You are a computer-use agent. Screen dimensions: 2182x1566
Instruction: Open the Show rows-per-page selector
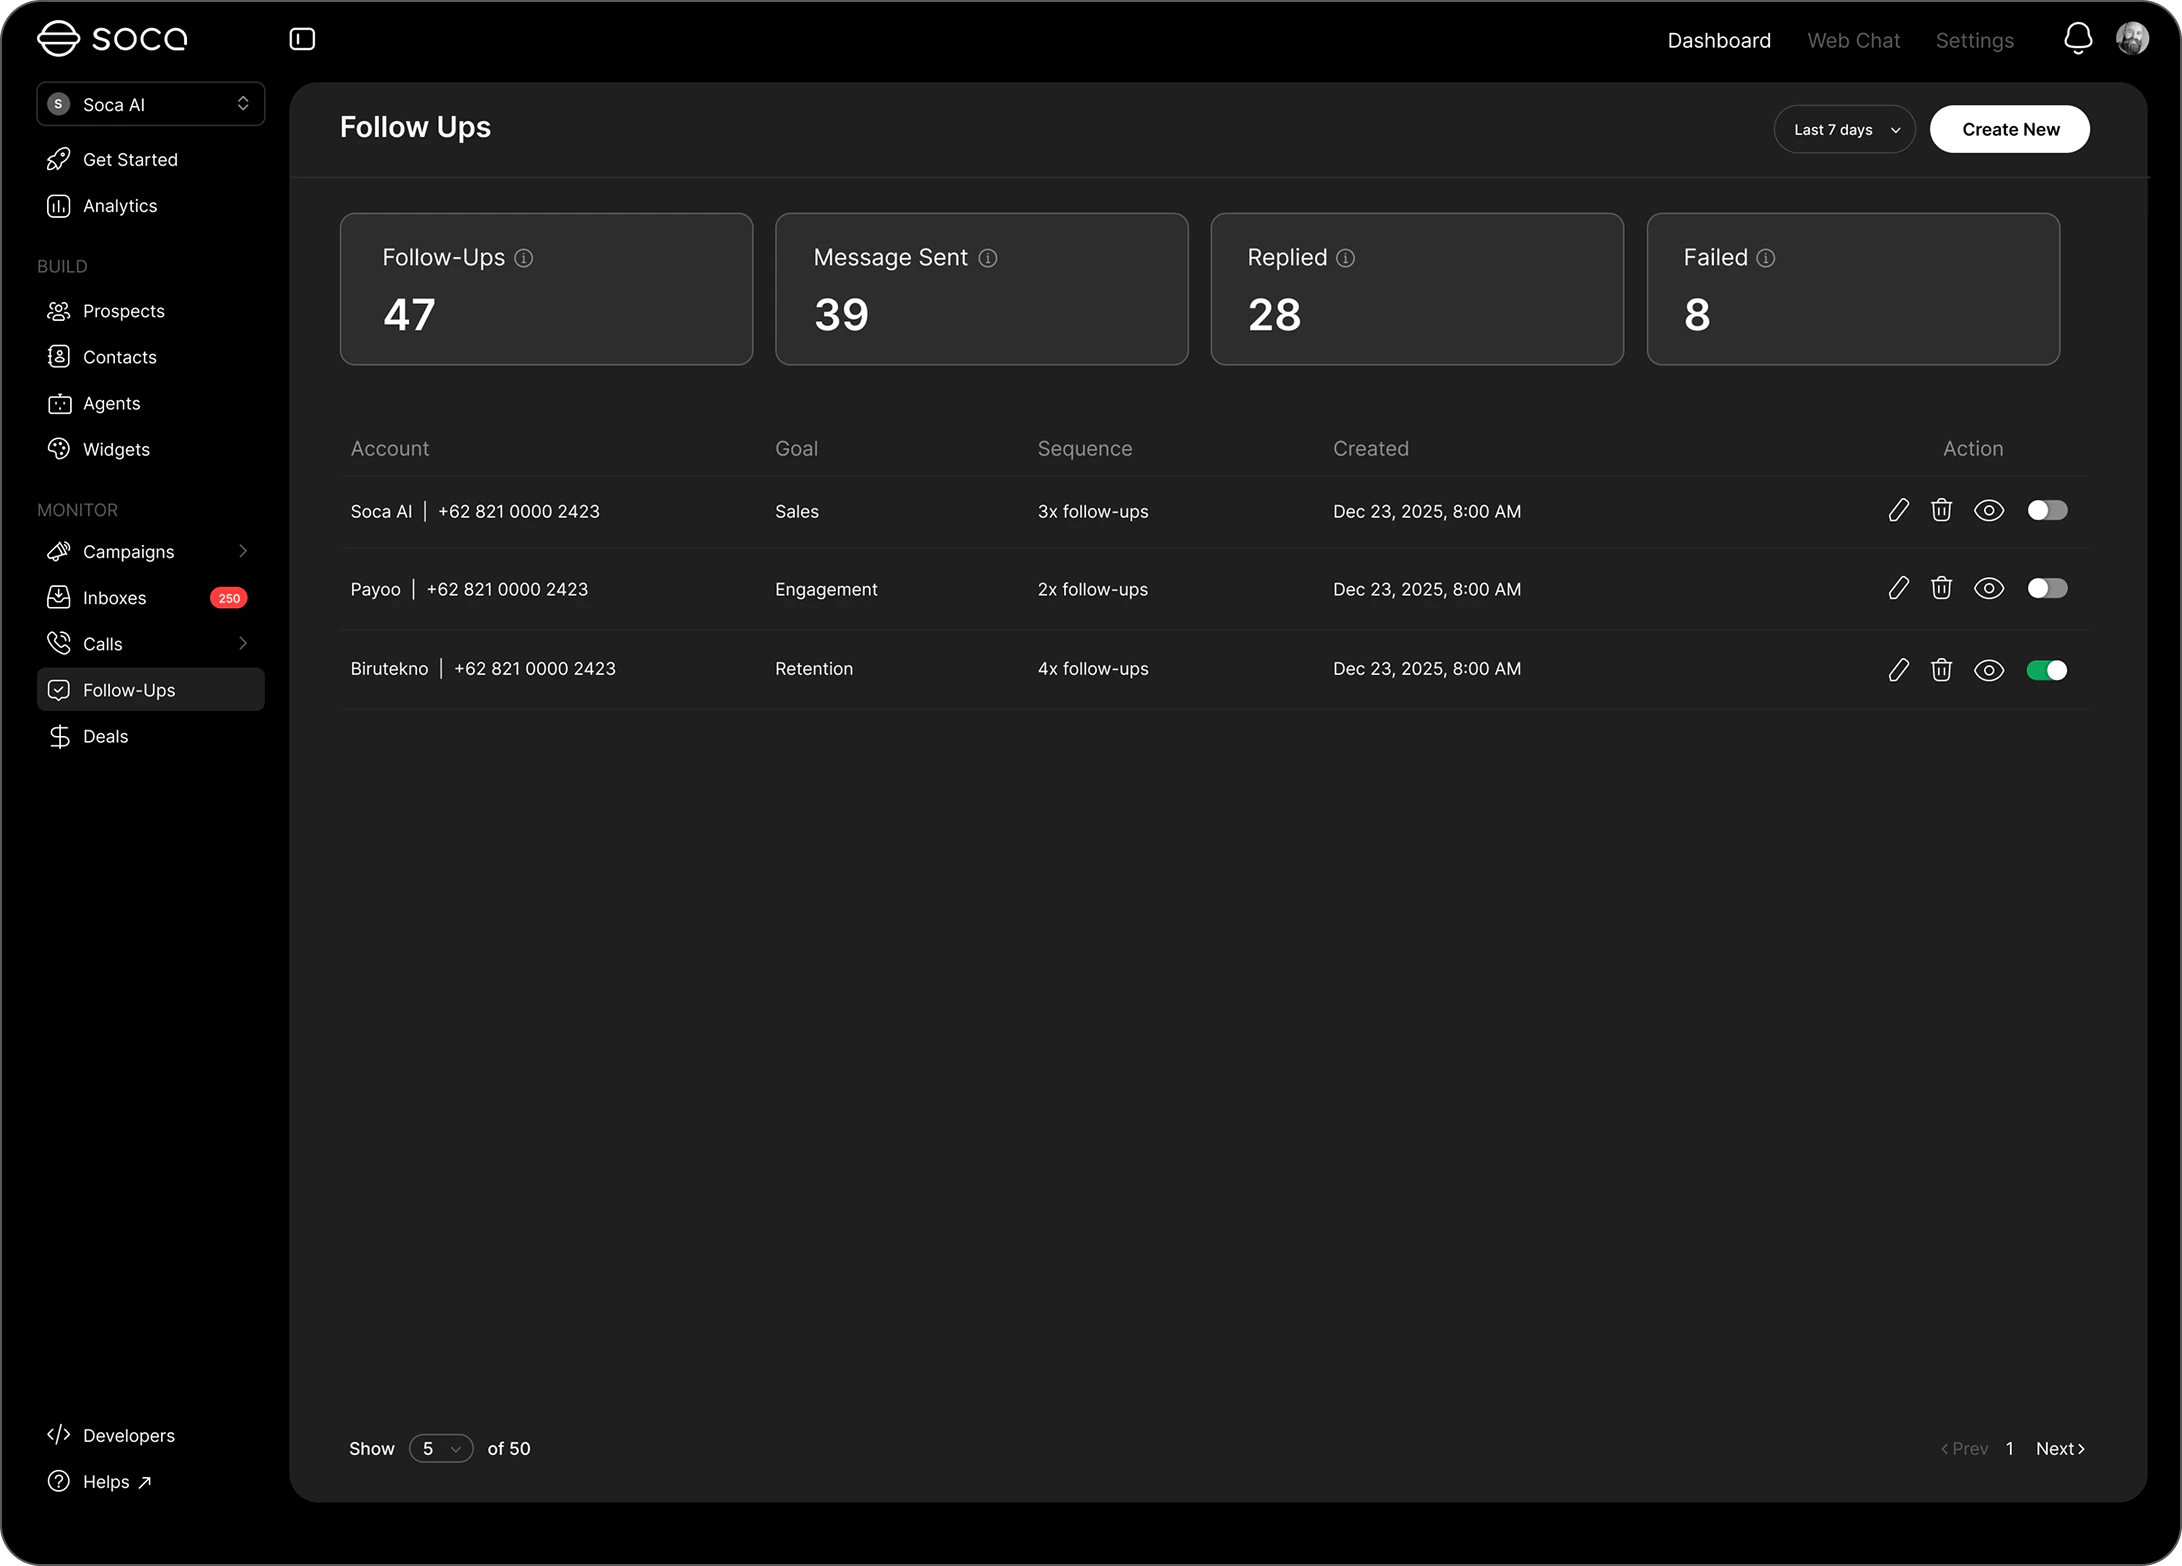tap(440, 1448)
